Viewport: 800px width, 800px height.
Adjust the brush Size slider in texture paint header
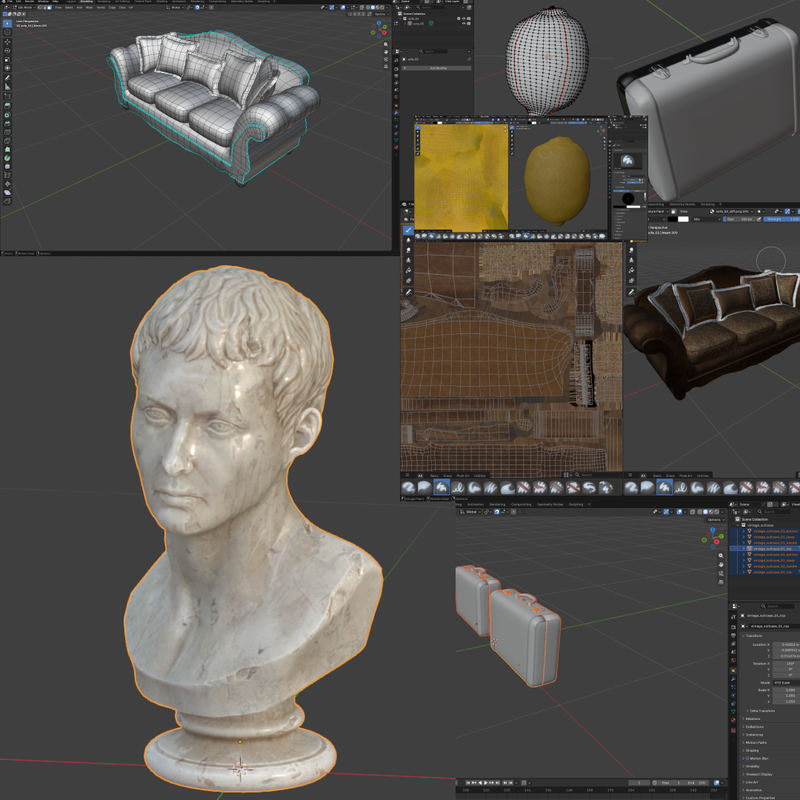(x=740, y=219)
